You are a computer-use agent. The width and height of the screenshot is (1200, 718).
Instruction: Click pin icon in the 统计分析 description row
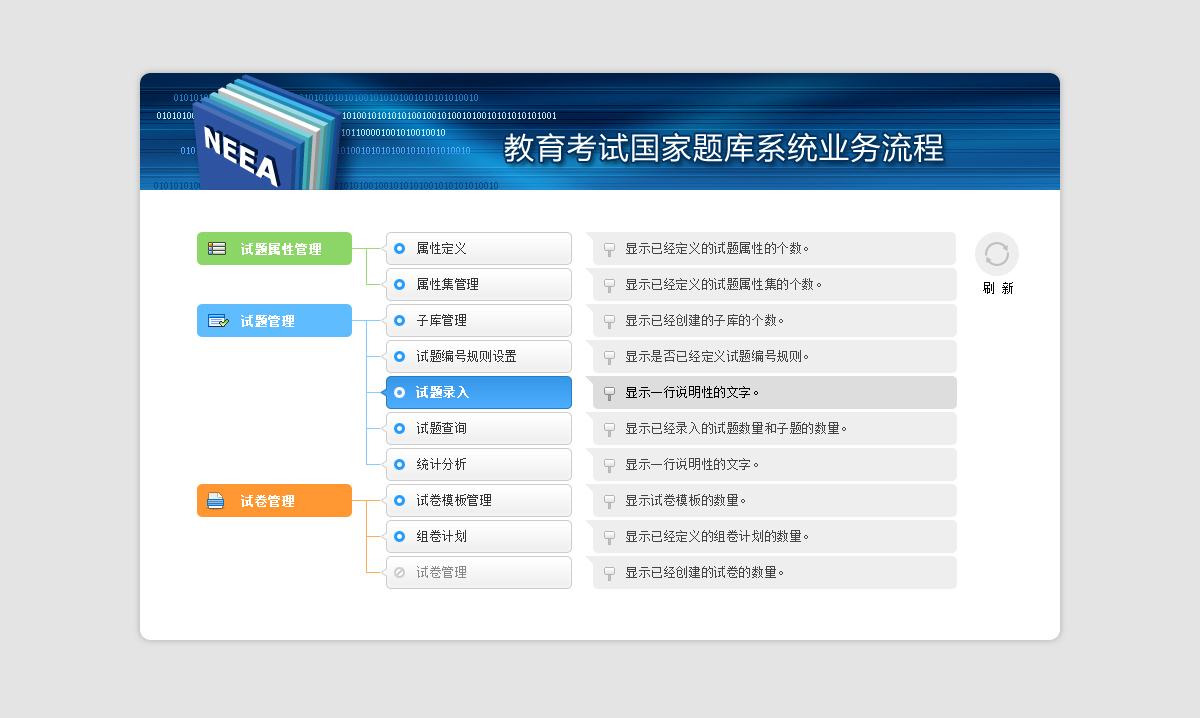[x=609, y=466]
